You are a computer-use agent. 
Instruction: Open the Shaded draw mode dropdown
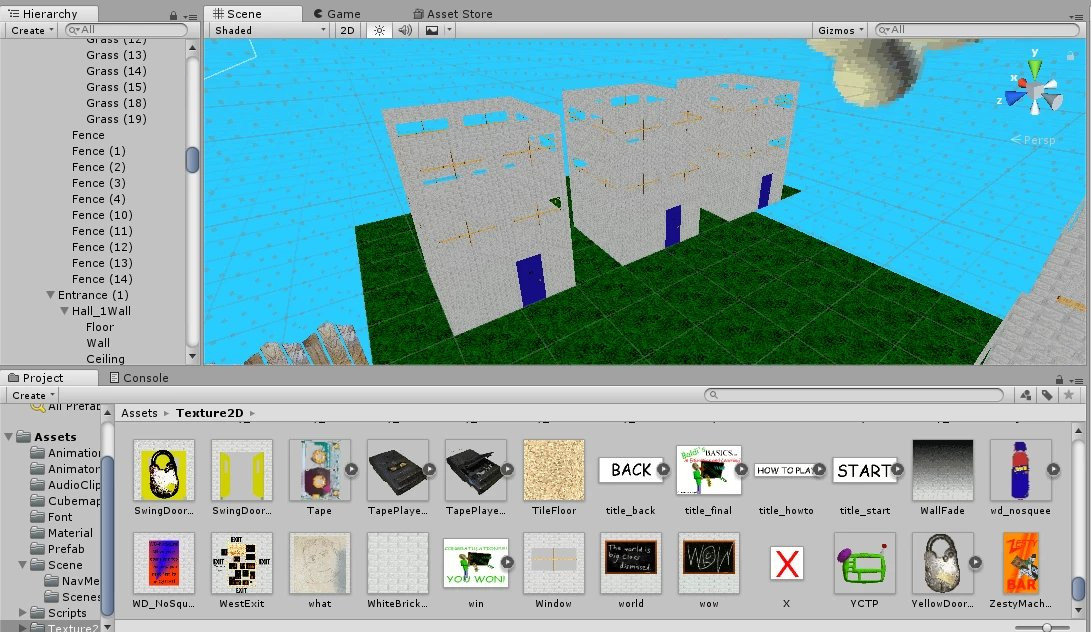[267, 30]
